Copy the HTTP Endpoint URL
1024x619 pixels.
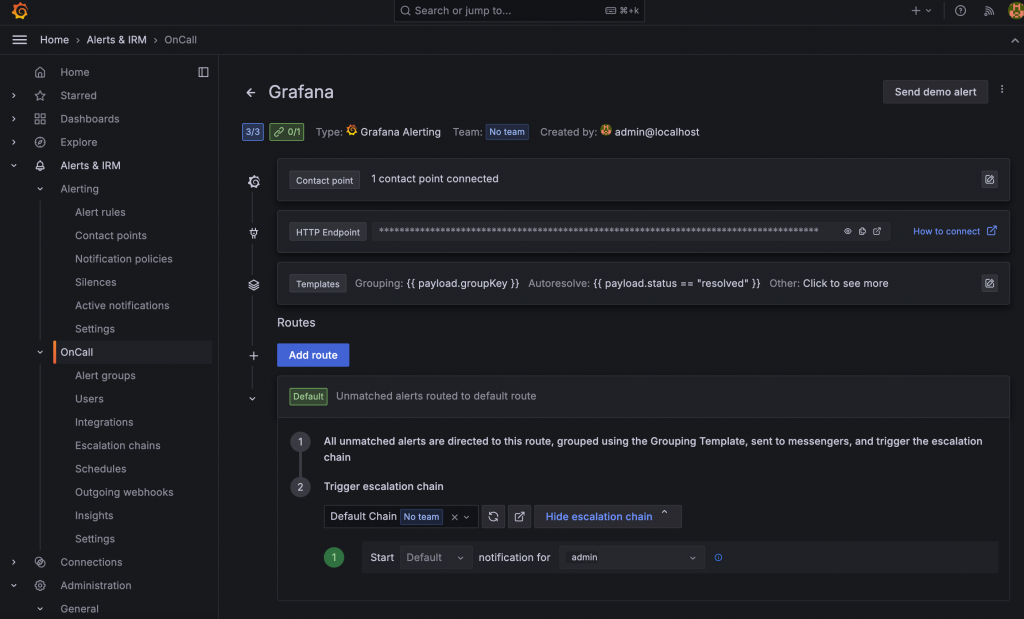point(862,231)
